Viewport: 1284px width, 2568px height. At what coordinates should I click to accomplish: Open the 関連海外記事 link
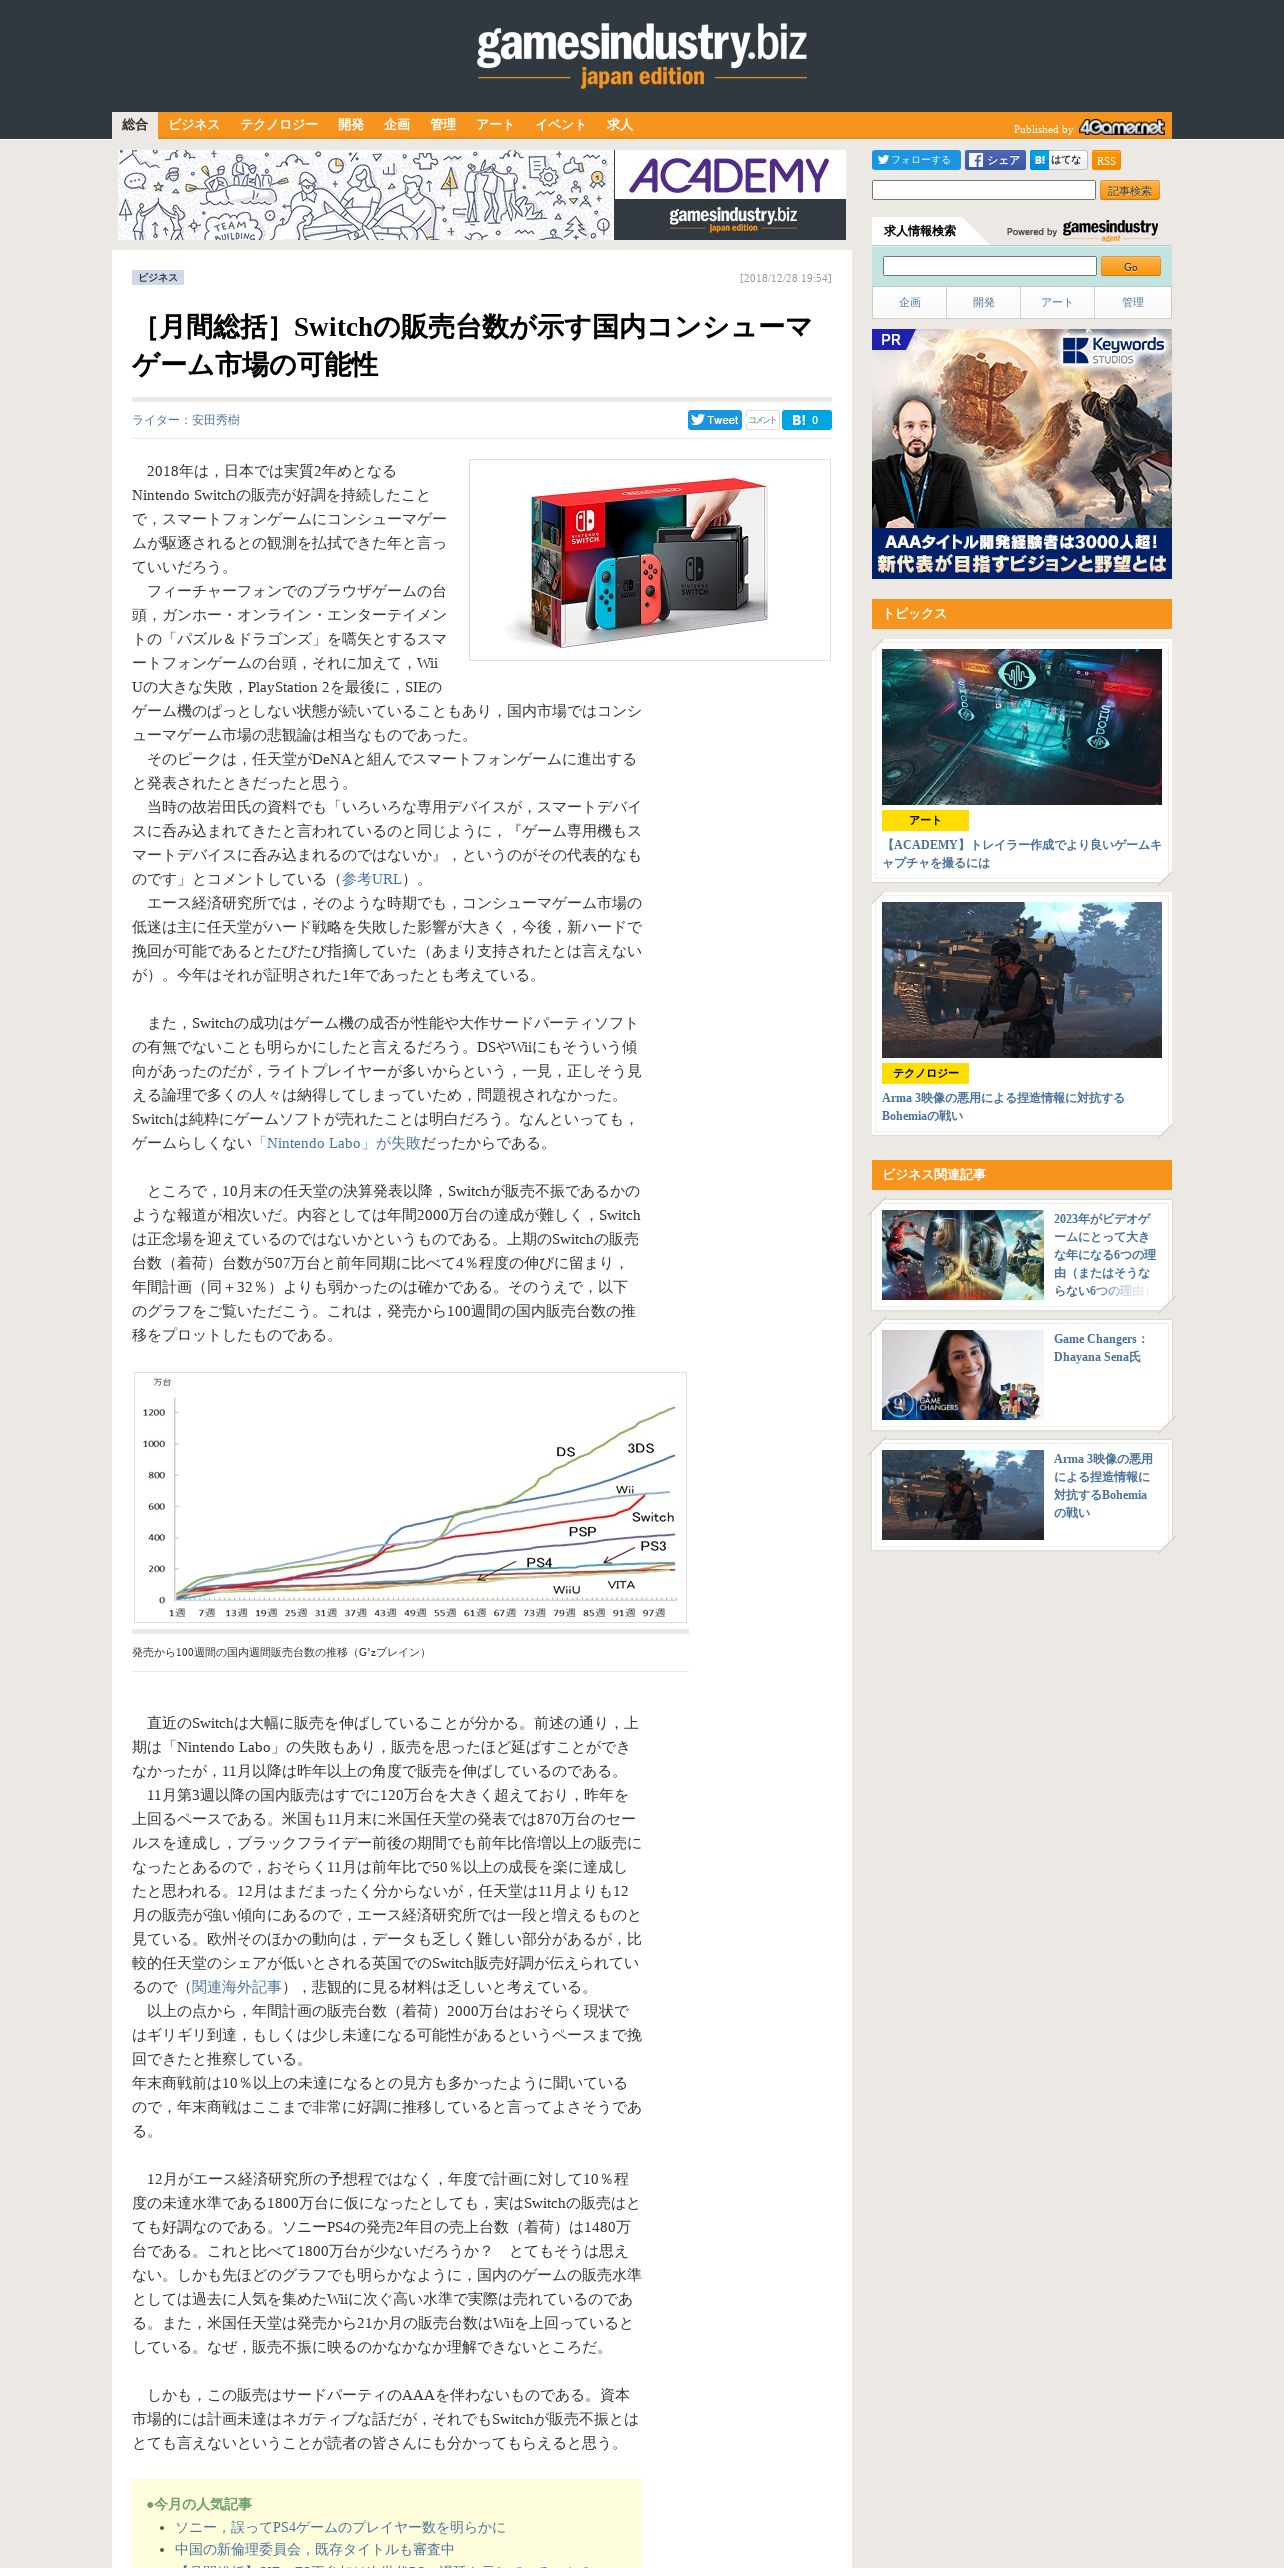coord(237,1987)
